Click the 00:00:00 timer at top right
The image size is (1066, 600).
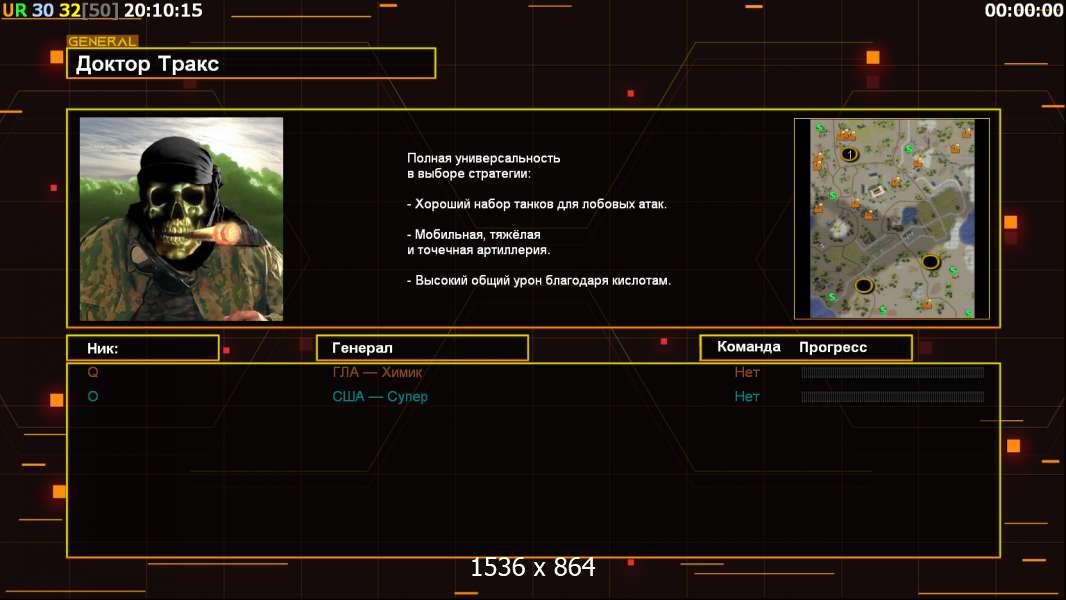(x=1024, y=10)
